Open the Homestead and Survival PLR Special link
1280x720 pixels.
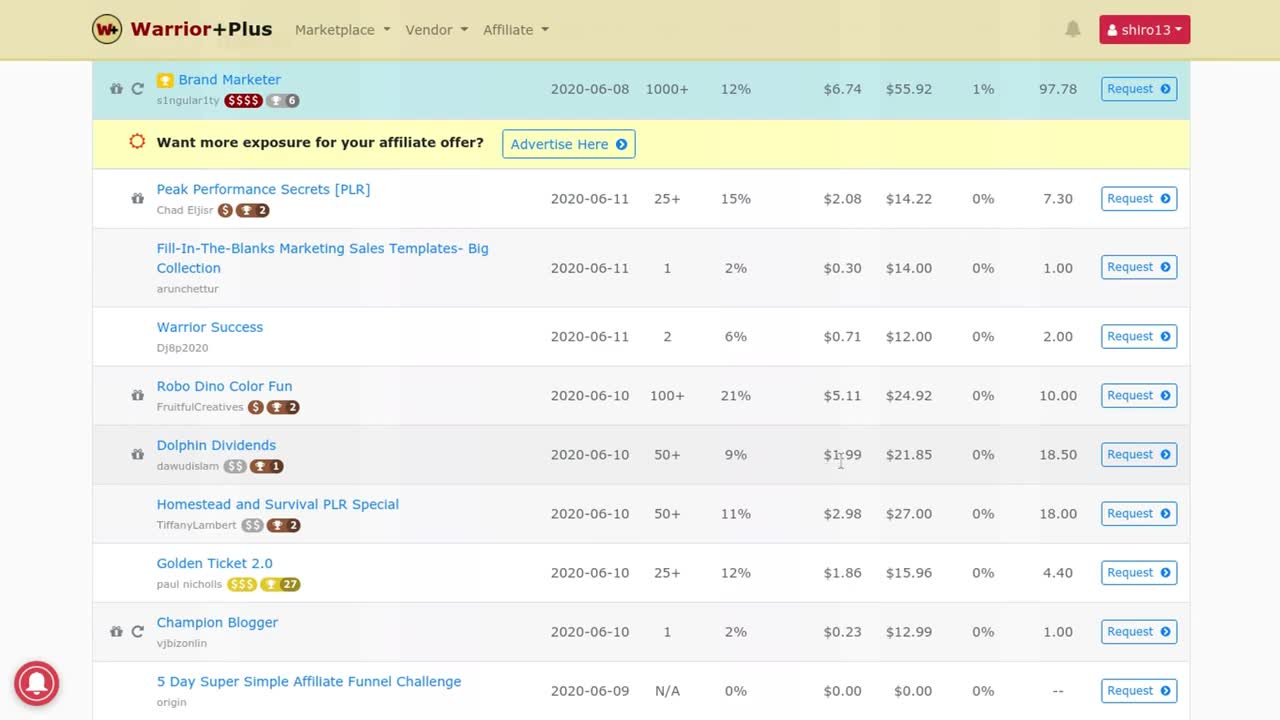pos(277,504)
